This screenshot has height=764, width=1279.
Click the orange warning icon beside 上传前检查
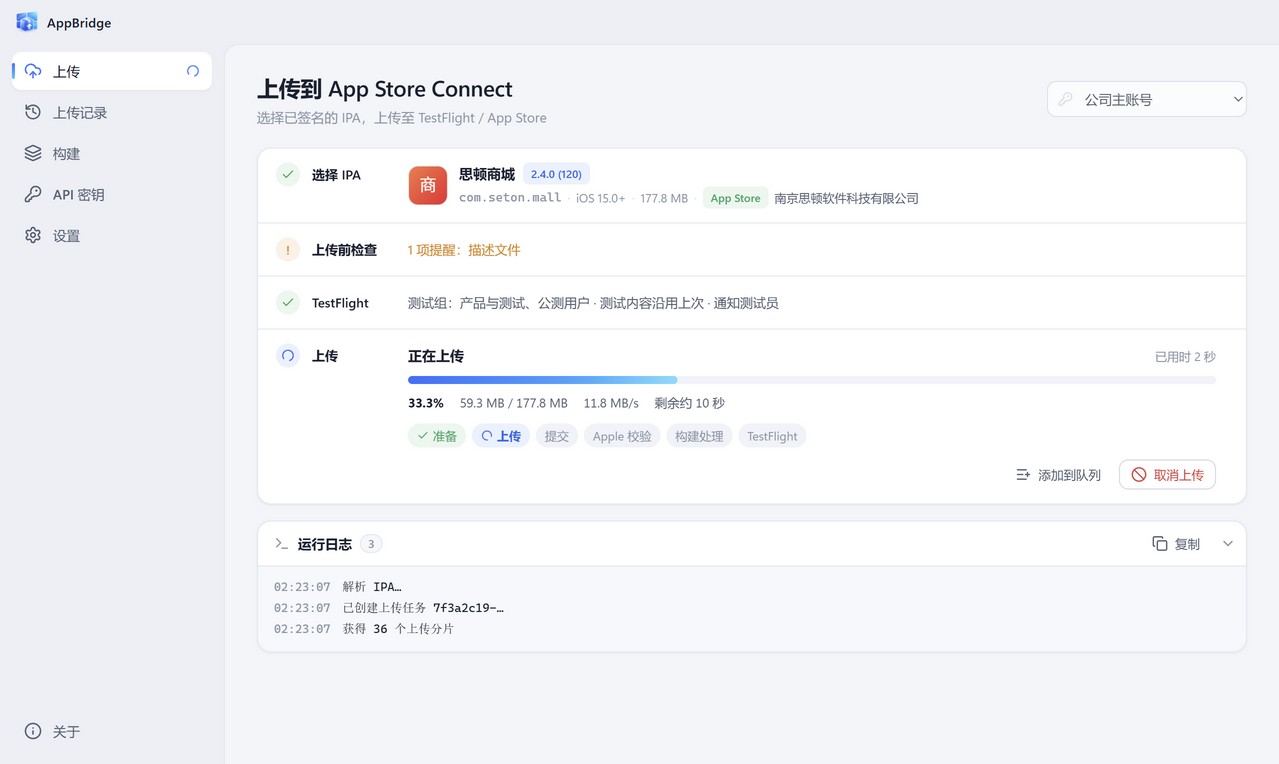[x=288, y=250]
